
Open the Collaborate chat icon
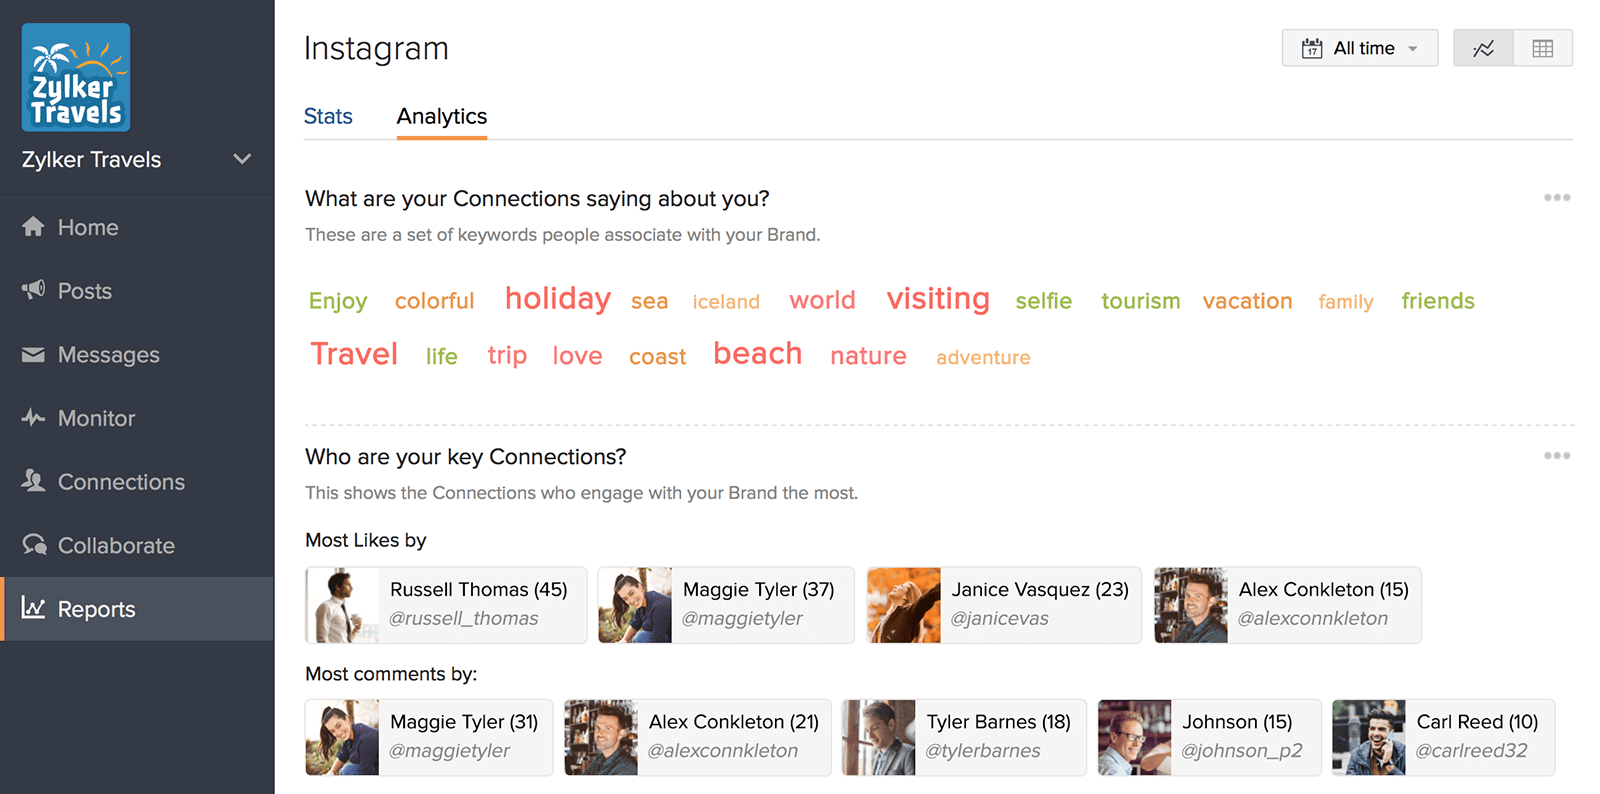tap(34, 545)
